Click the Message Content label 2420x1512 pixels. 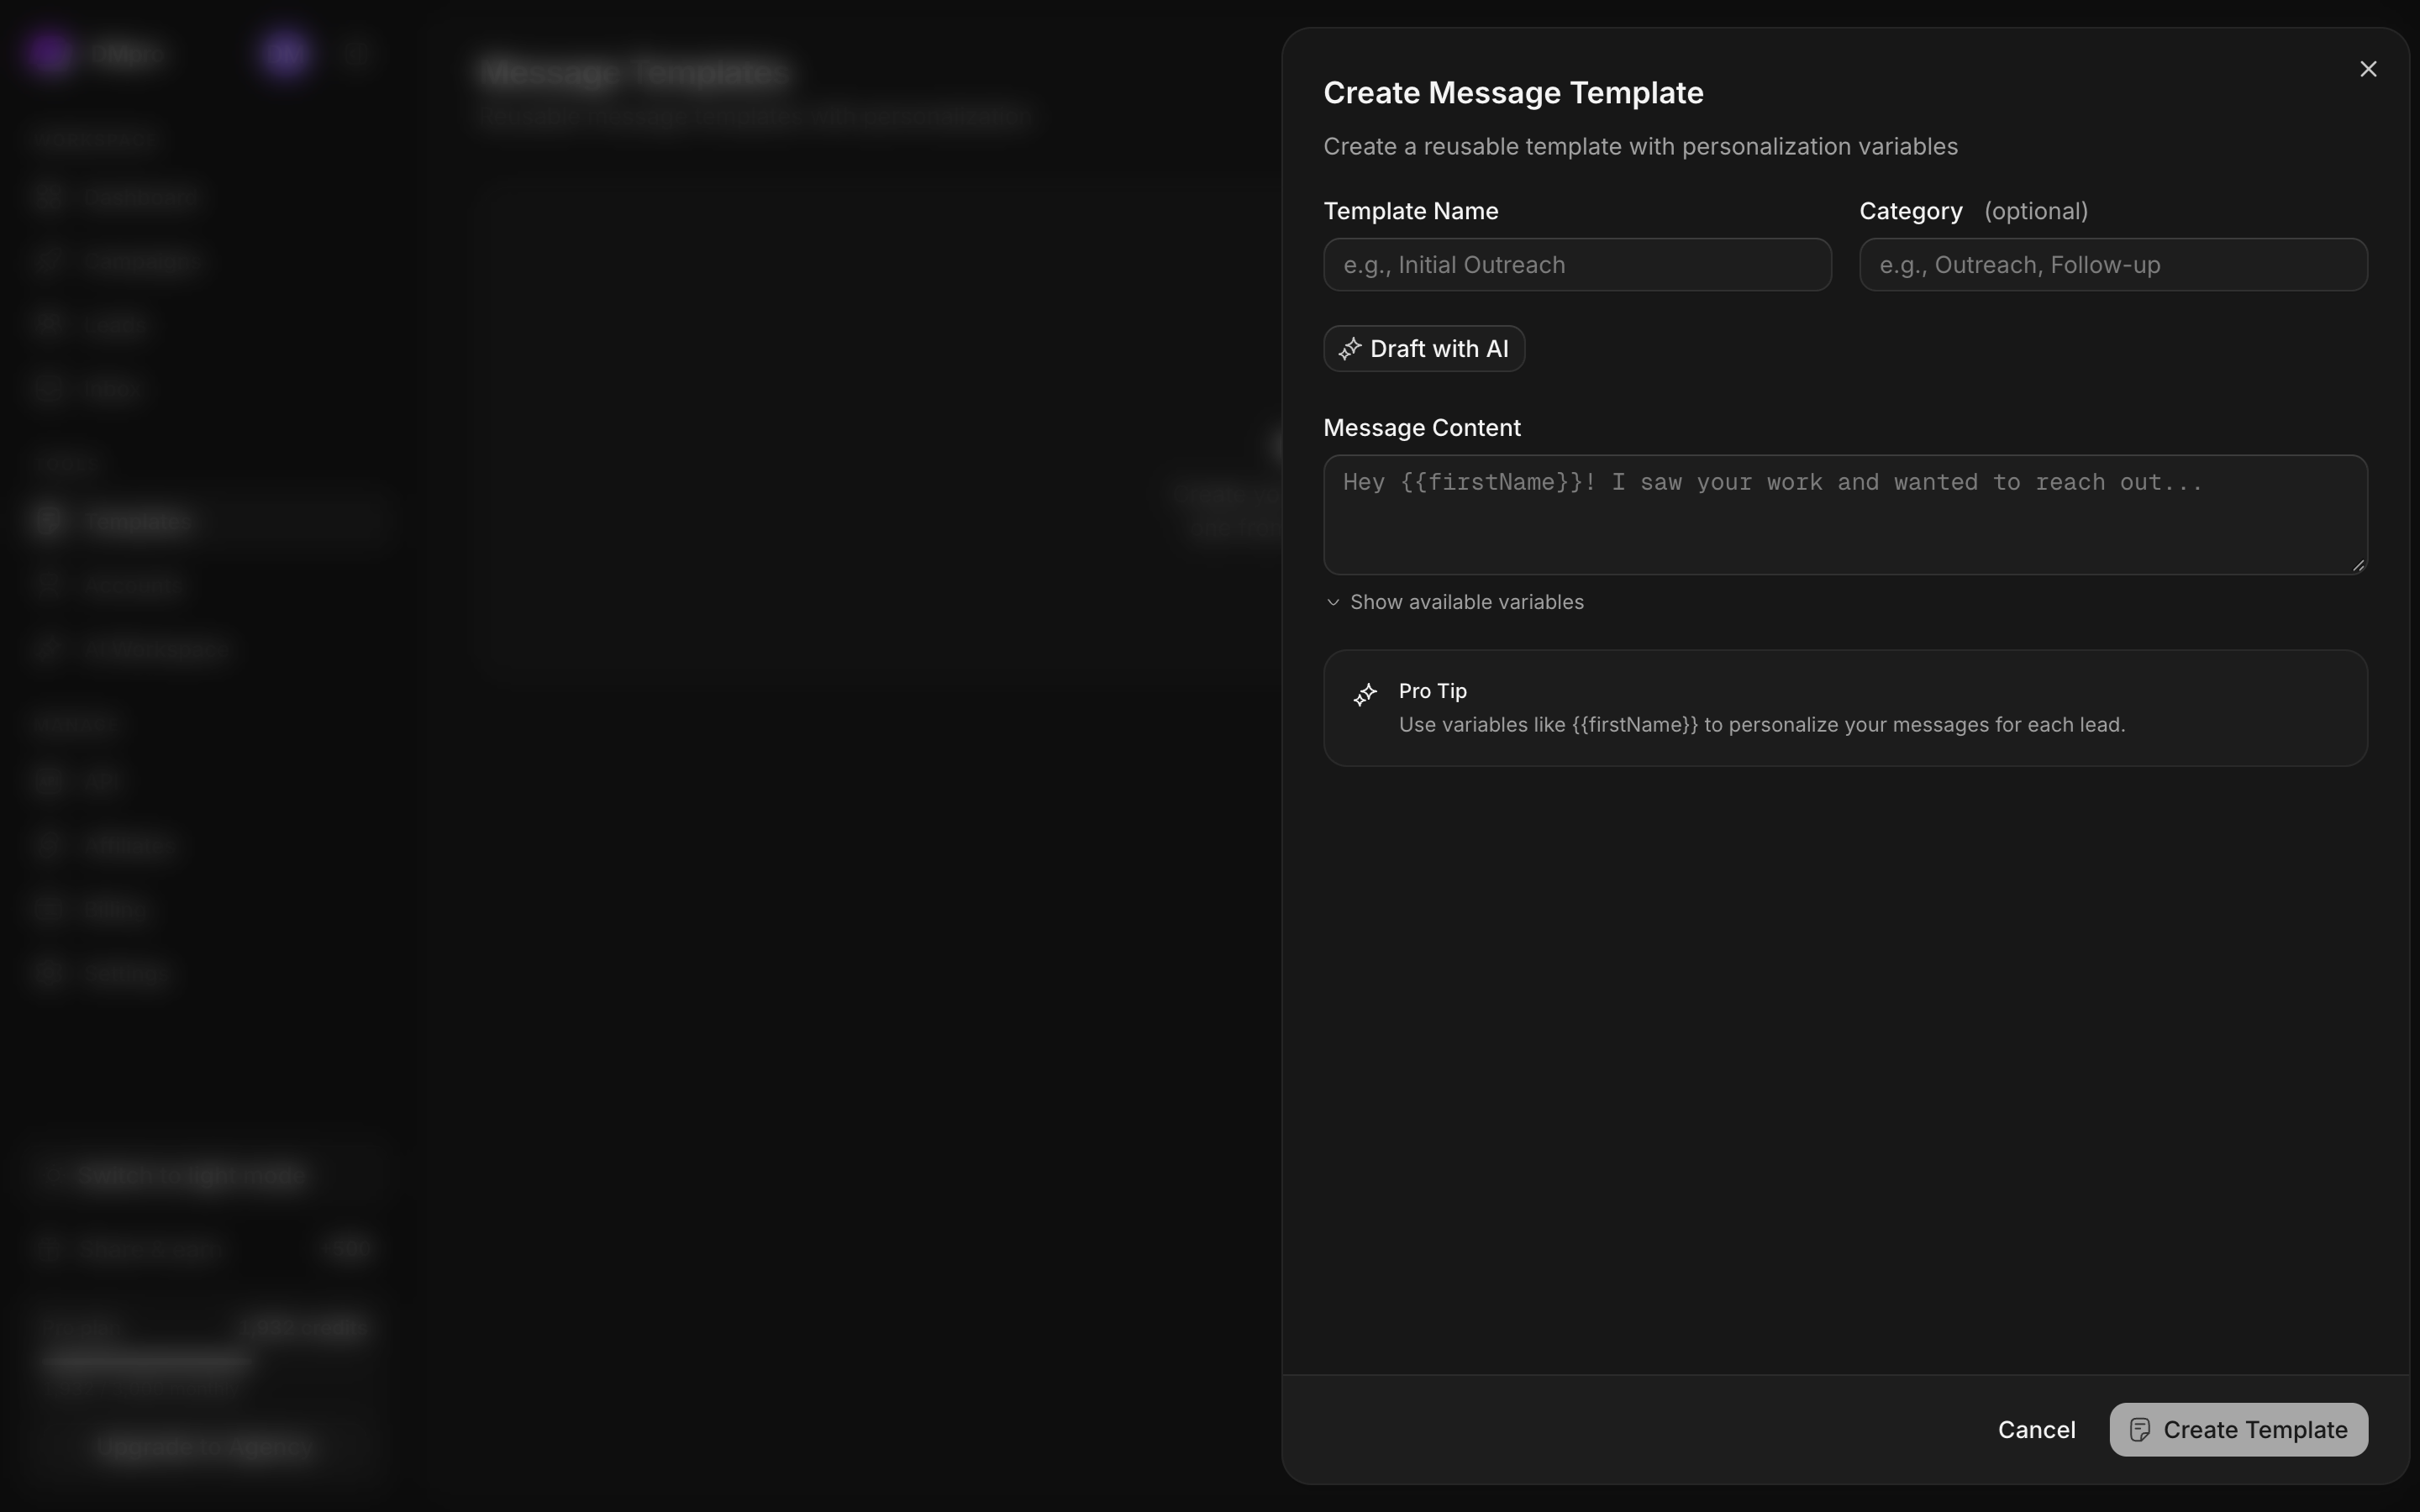point(1422,428)
